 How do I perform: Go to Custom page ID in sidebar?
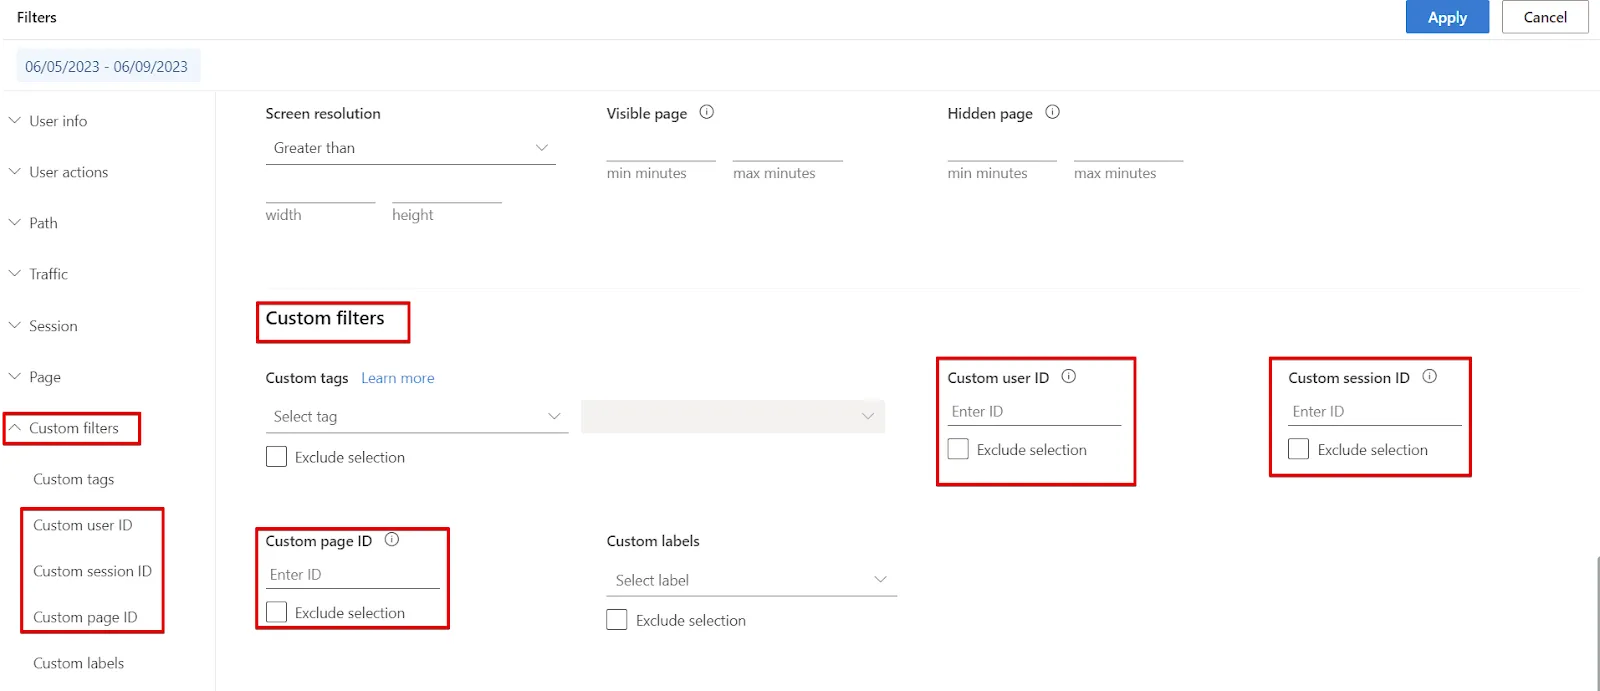click(85, 617)
